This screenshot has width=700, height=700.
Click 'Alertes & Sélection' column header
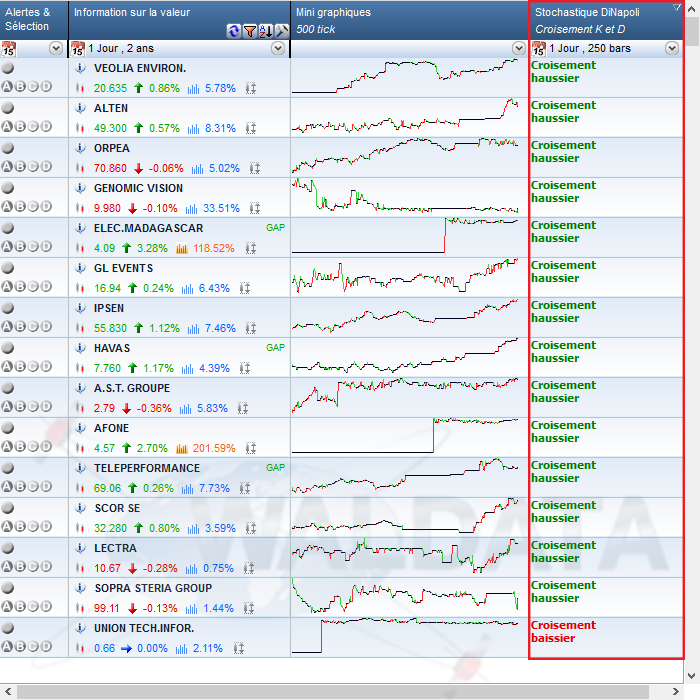pos(34,20)
